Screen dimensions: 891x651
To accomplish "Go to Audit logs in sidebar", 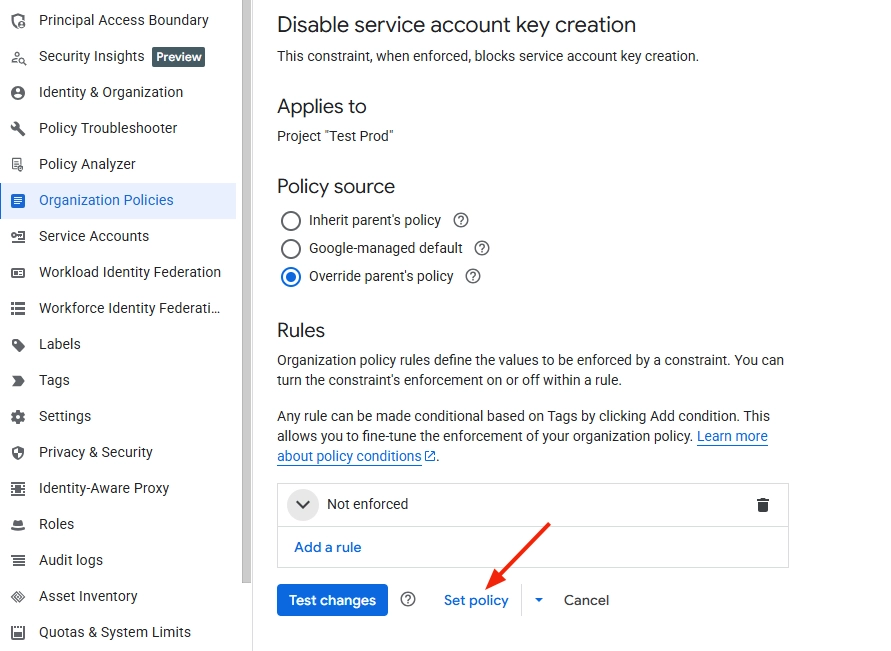I will [71, 560].
